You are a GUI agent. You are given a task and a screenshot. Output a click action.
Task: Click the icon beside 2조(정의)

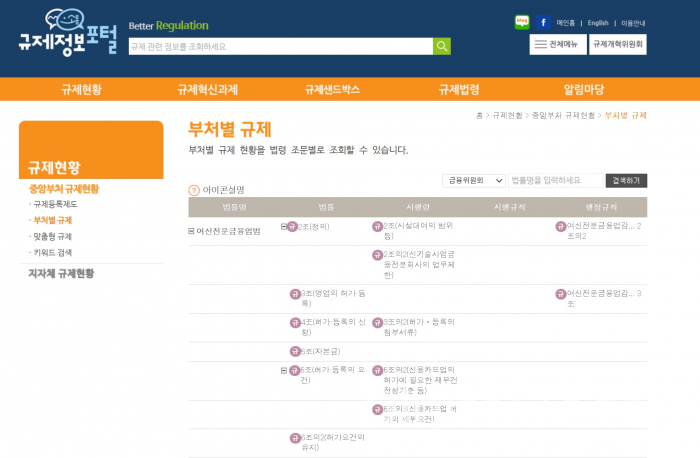pos(295,227)
